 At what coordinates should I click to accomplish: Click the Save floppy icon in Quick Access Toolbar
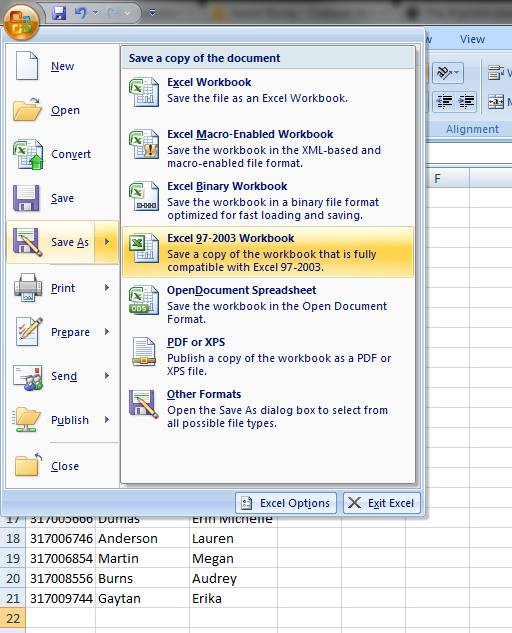point(59,13)
